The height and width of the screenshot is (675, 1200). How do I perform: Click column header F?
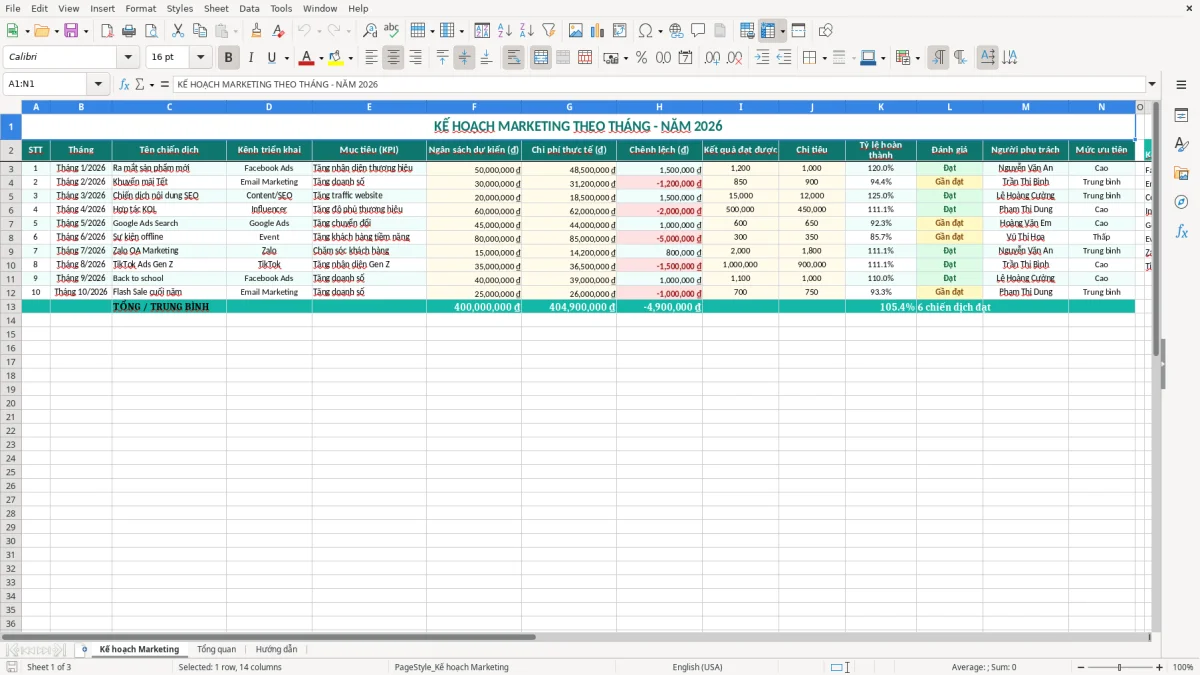[474, 107]
